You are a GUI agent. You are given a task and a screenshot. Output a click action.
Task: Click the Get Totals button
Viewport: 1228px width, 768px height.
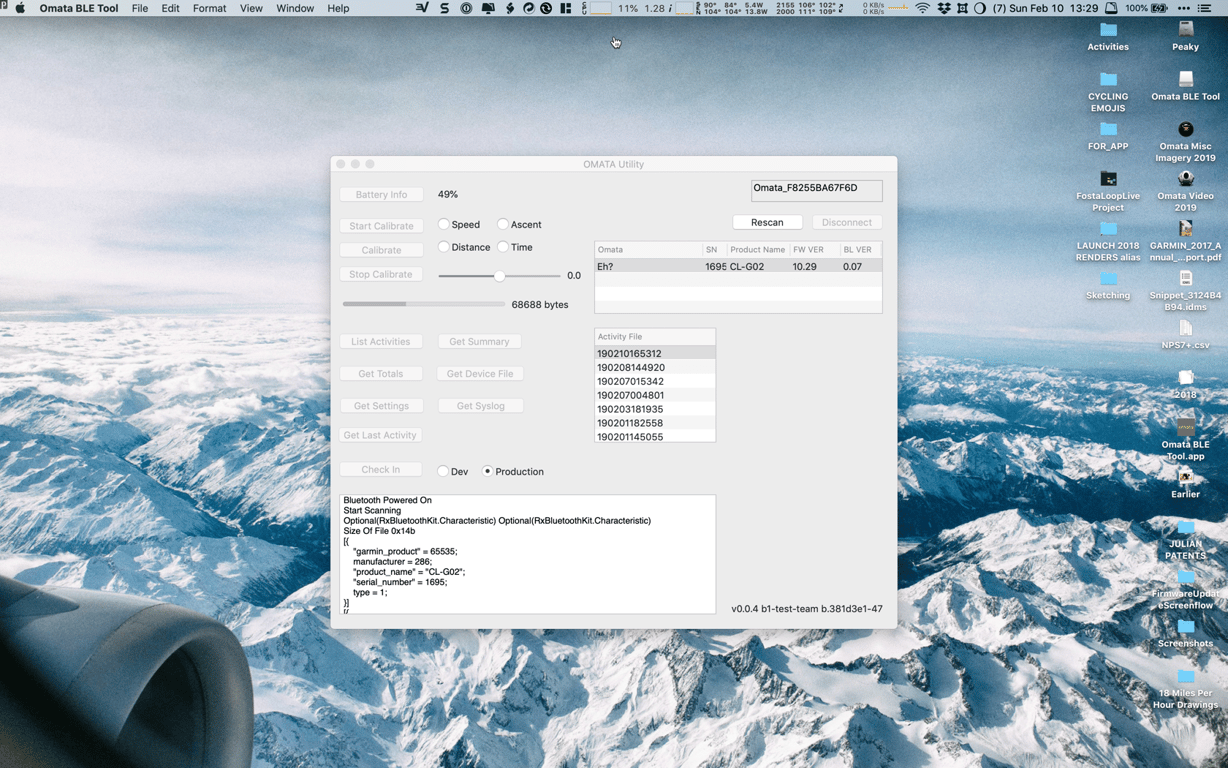click(x=381, y=373)
